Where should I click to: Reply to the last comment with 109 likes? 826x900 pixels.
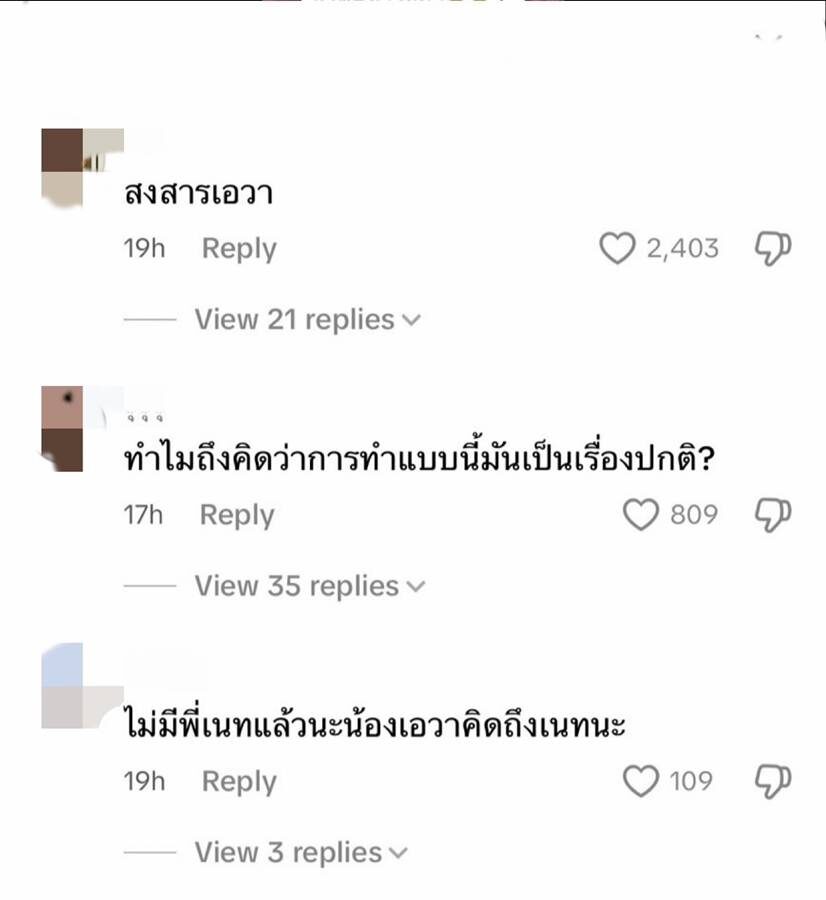pos(239,782)
